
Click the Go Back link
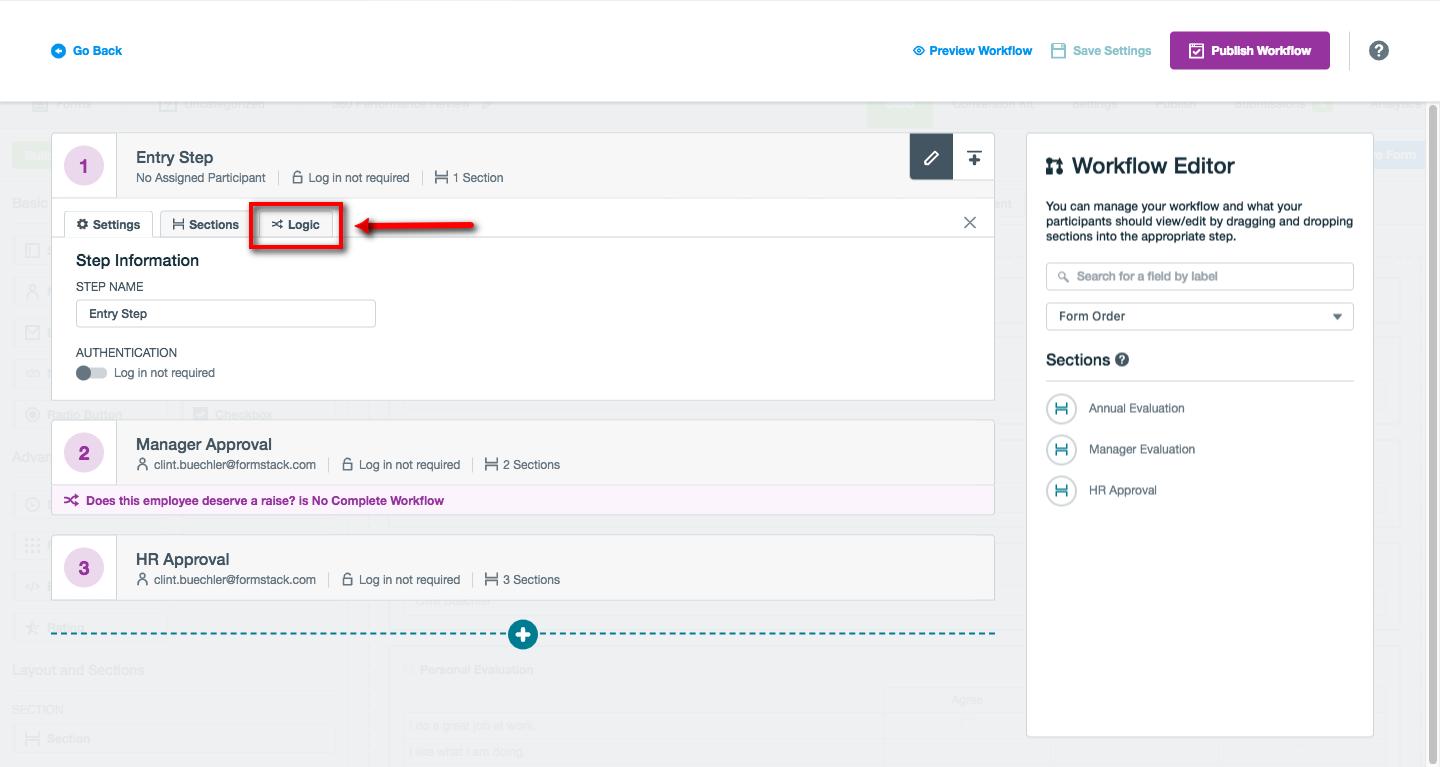coord(87,51)
